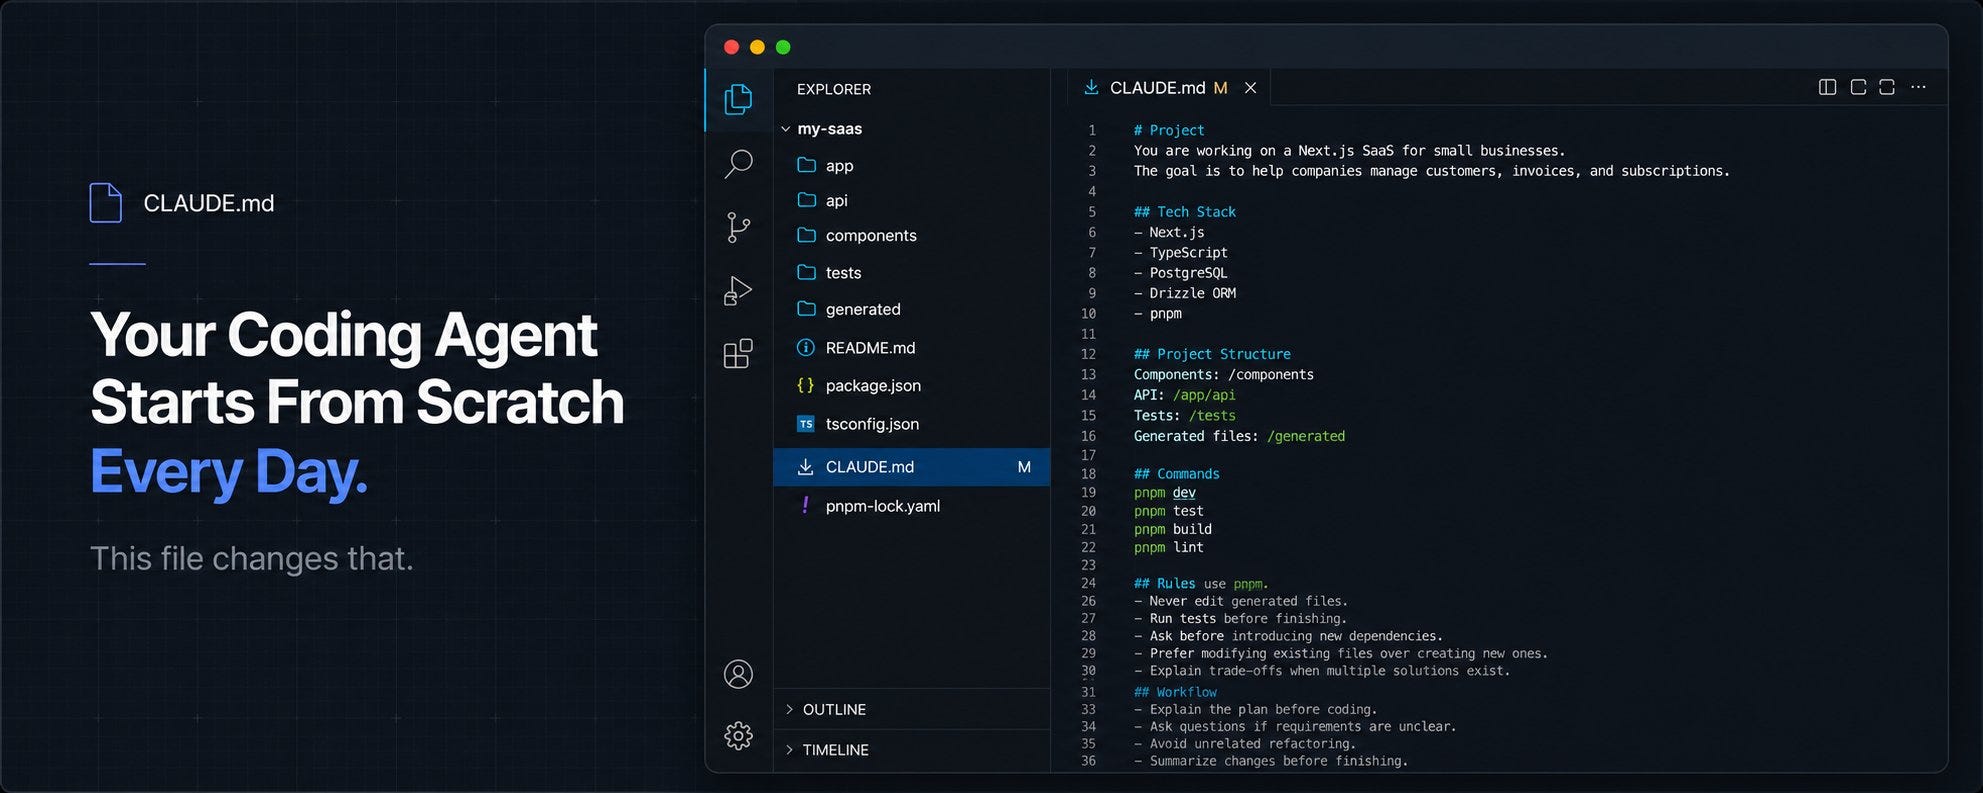Click the '## Workflow' heading
Screen dimensions: 1983x793
click(x=1175, y=692)
